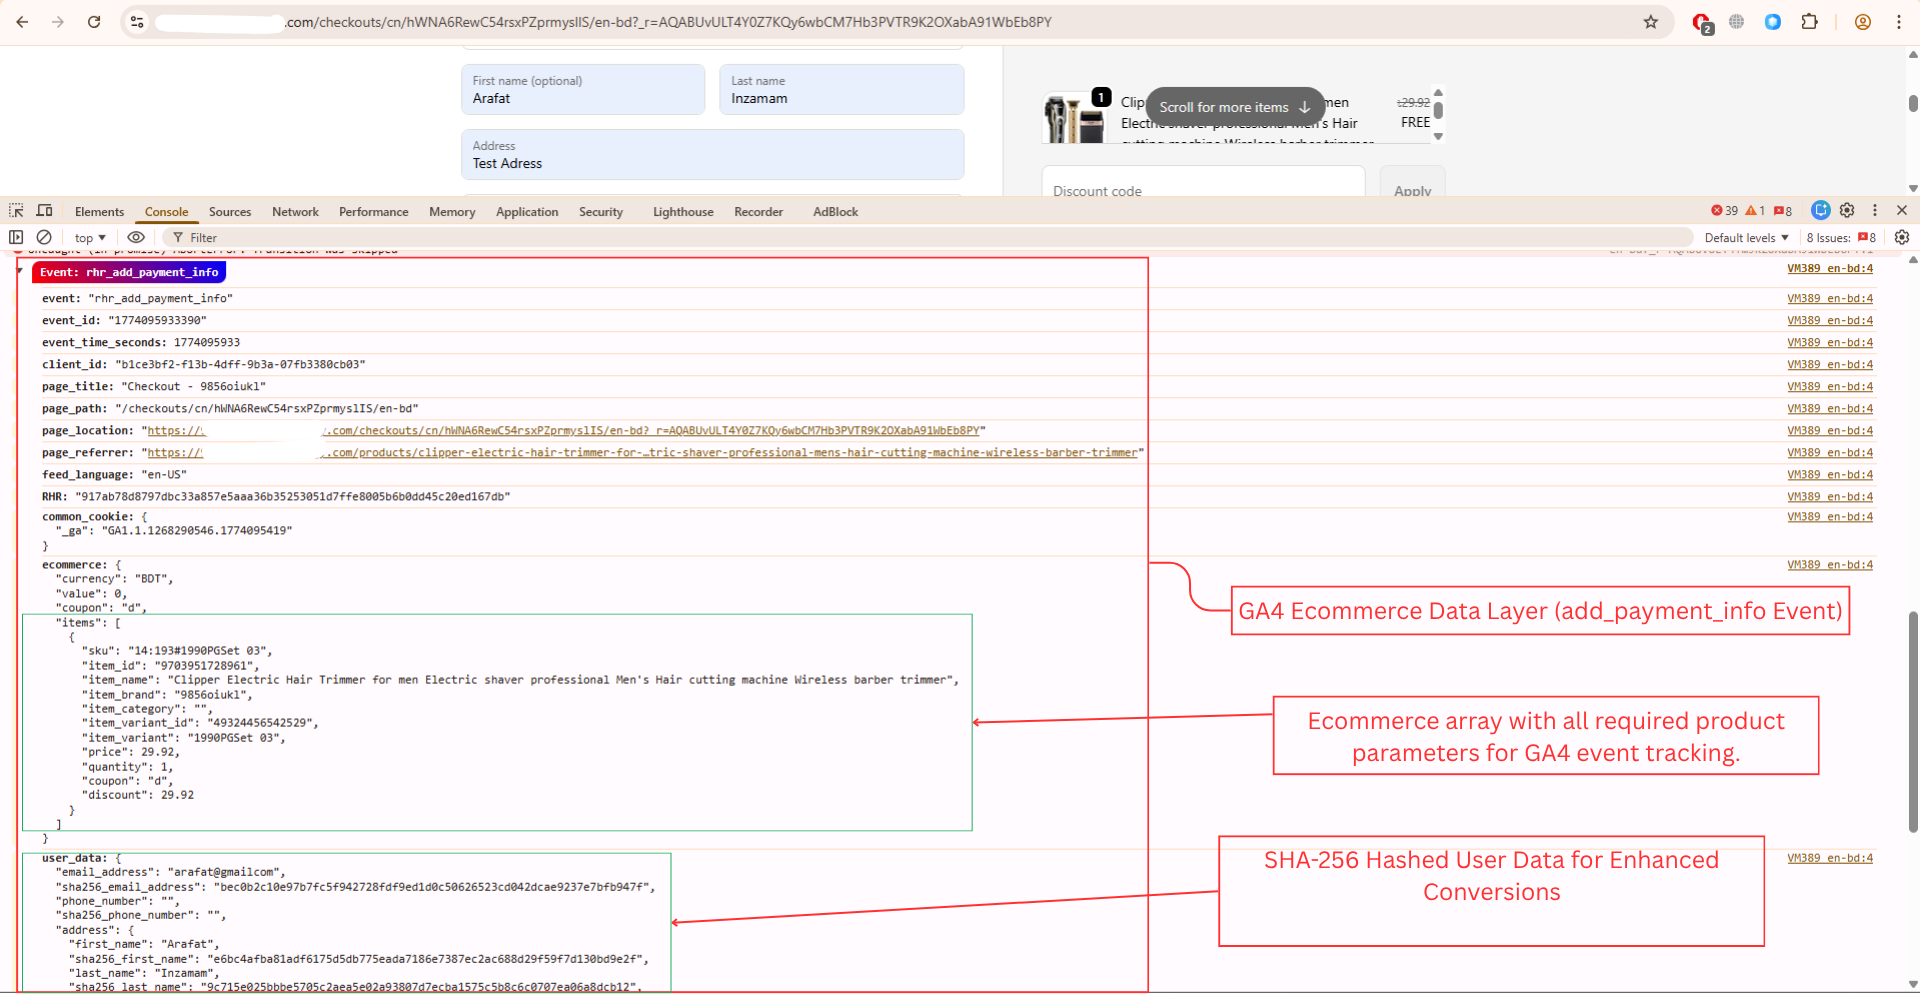
Task: Click the Scroll for more items button
Action: (1235, 106)
